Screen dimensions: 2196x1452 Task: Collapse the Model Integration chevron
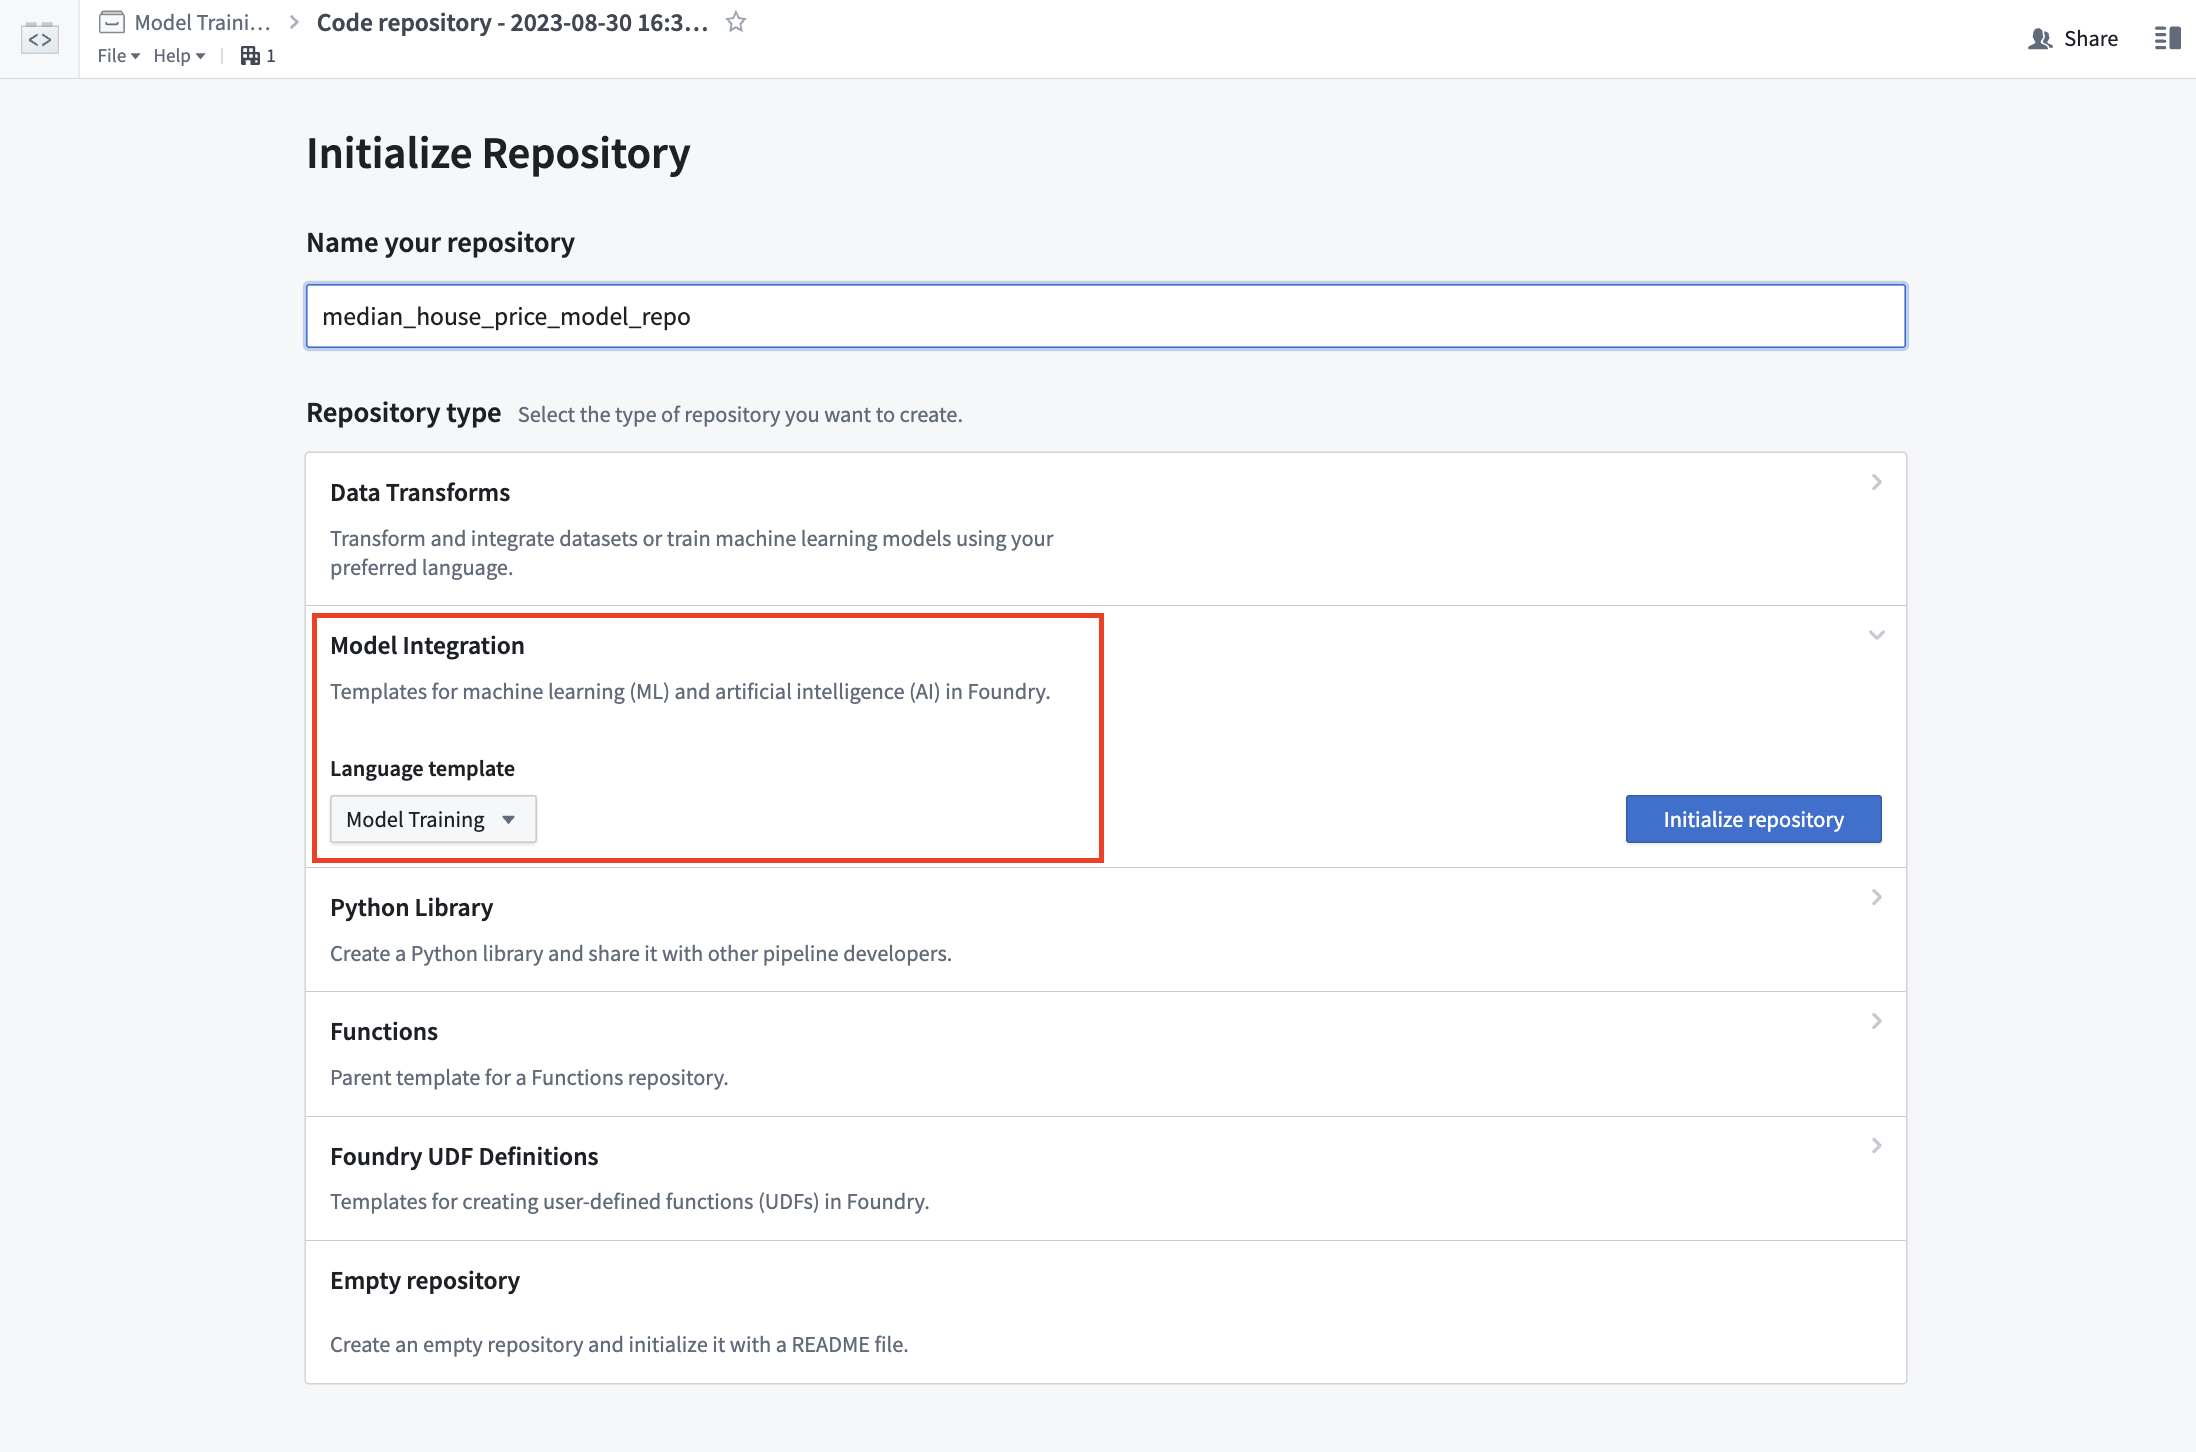[x=1876, y=635]
